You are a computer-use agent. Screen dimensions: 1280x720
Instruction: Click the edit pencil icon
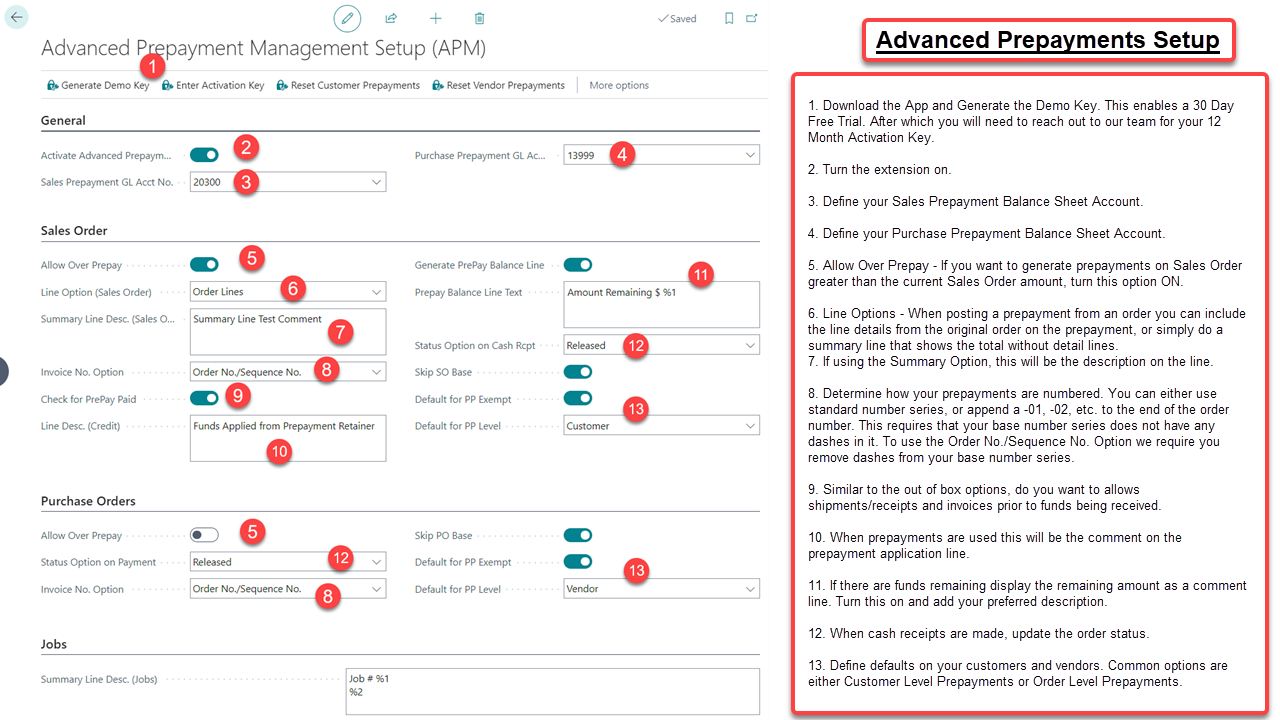pos(347,18)
